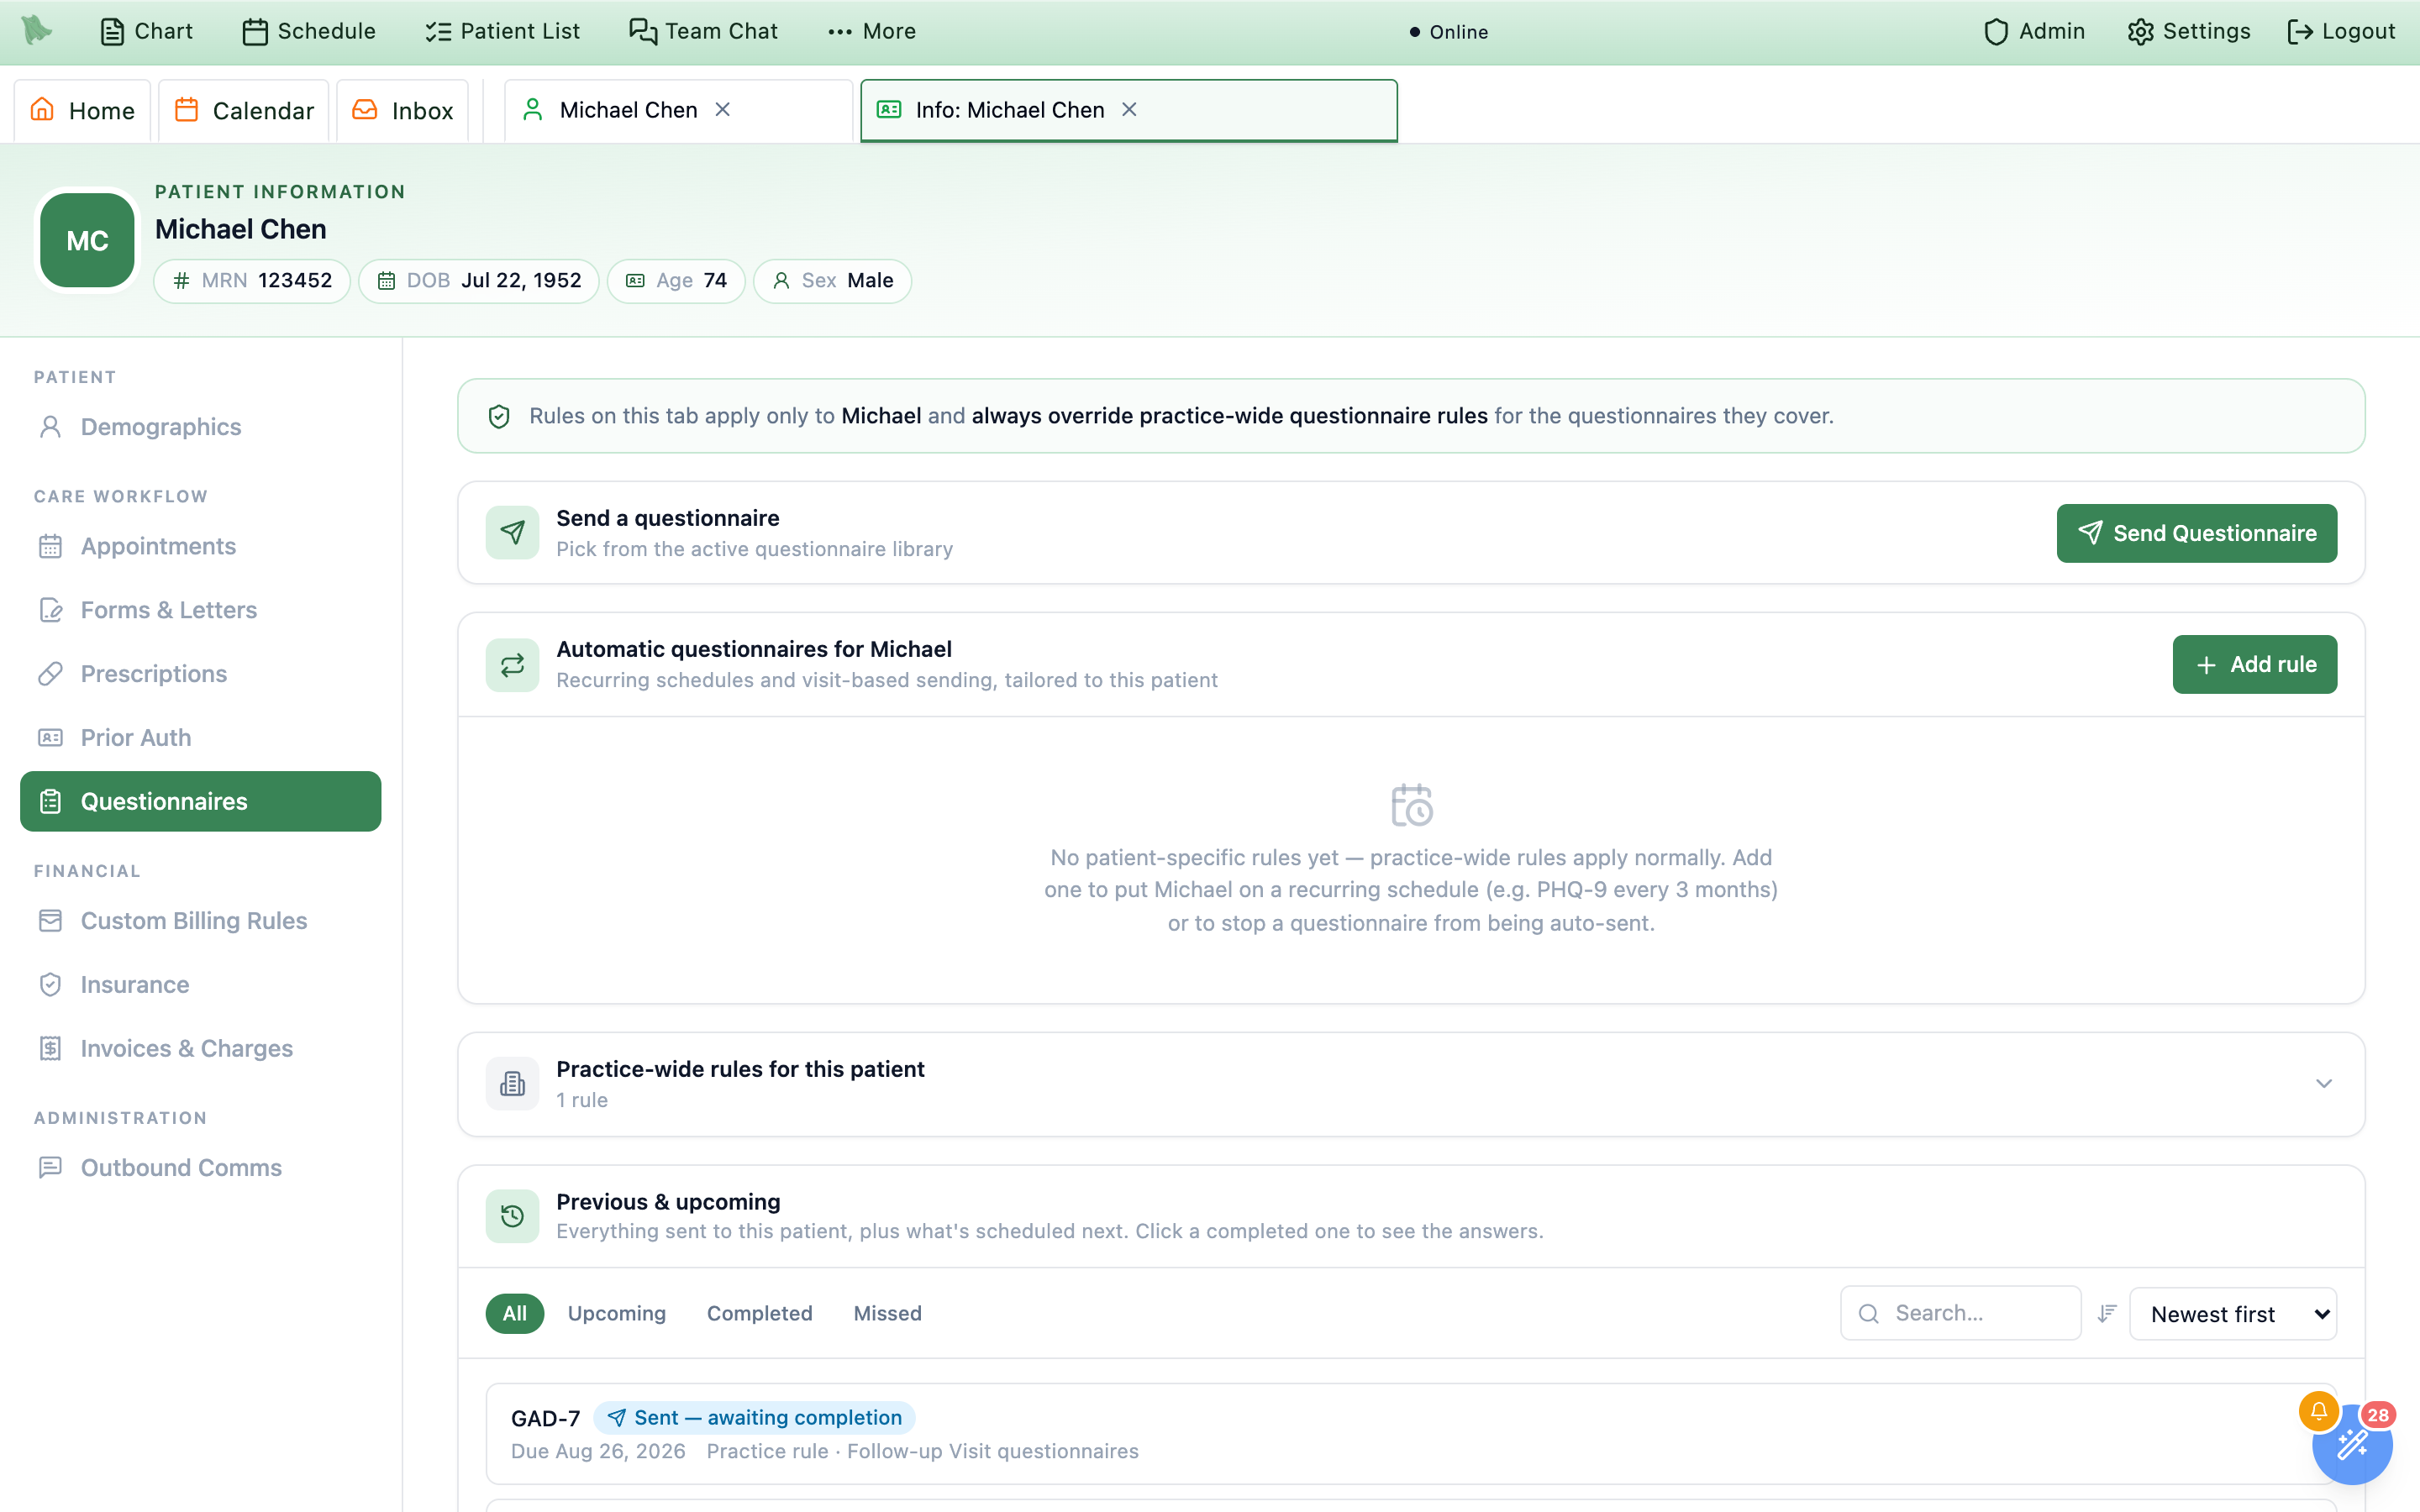Go to Patient List
Screen dimensions: 2420x1512
[502, 31]
